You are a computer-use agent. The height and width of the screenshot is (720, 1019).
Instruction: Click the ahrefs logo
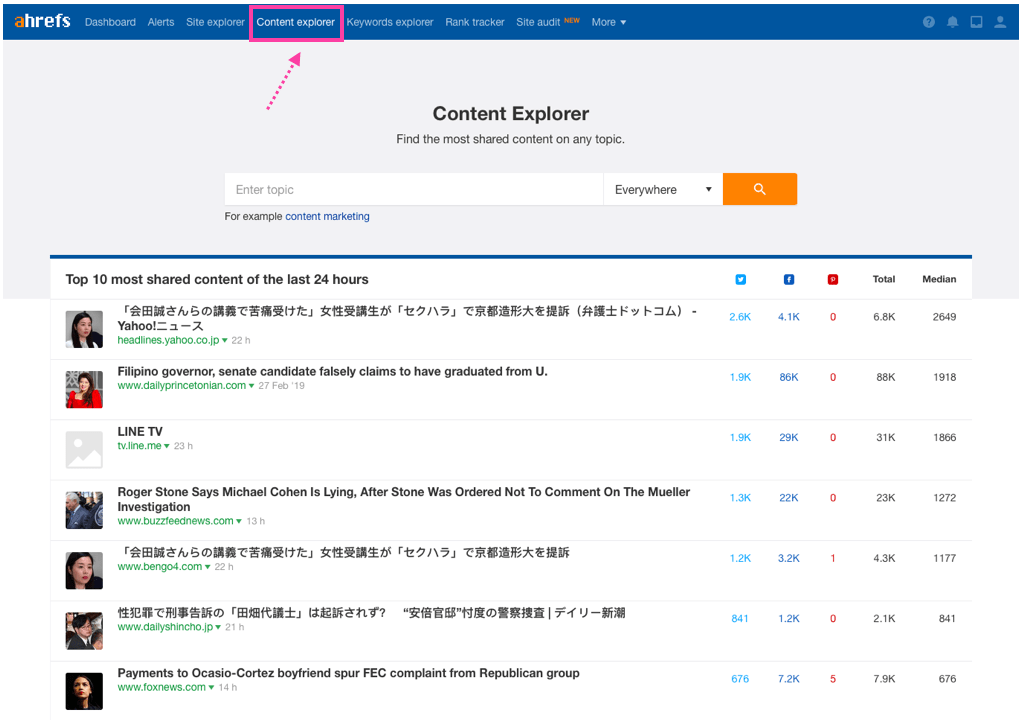tap(42, 21)
